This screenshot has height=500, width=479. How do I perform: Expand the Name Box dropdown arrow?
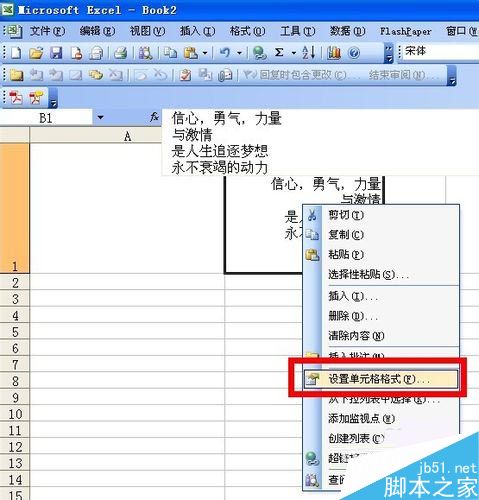click(x=100, y=117)
